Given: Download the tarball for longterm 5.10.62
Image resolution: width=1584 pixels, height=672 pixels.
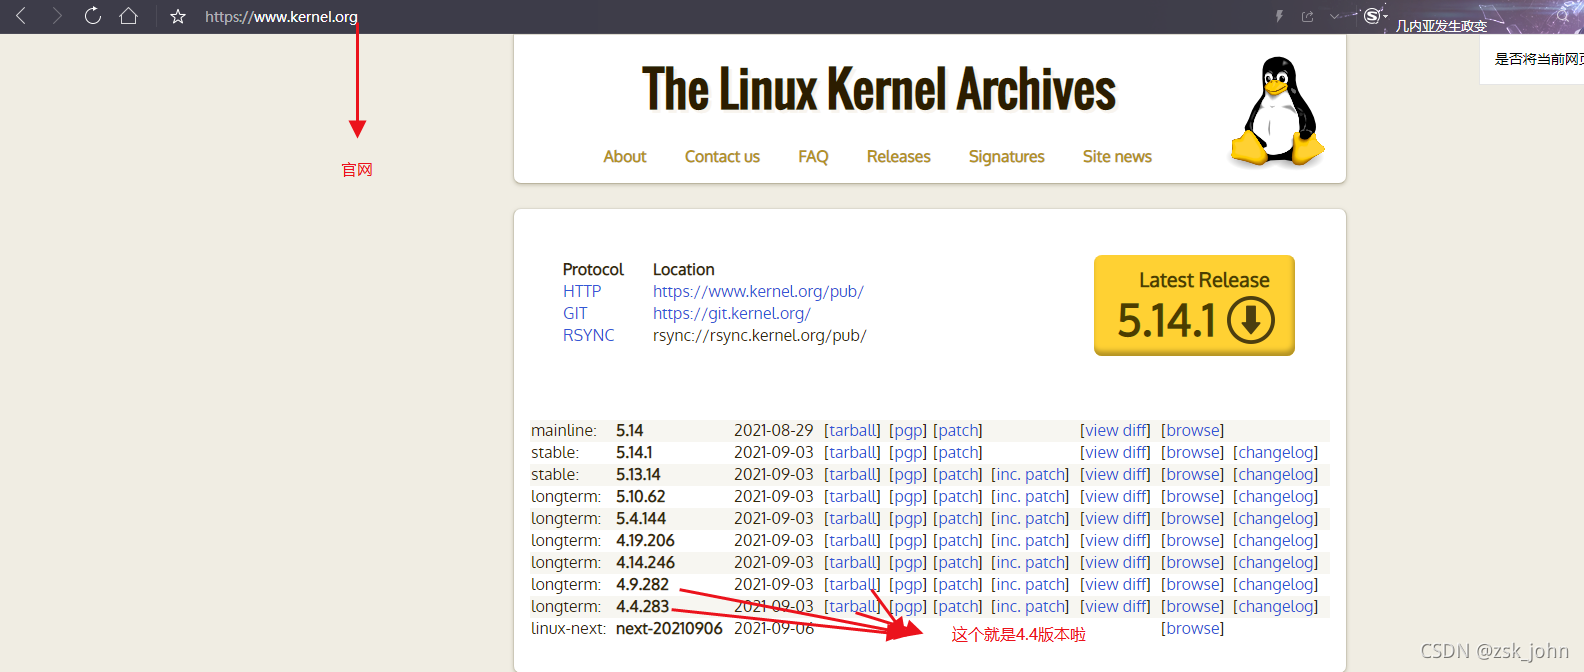Looking at the screenshot, I should tap(852, 497).
